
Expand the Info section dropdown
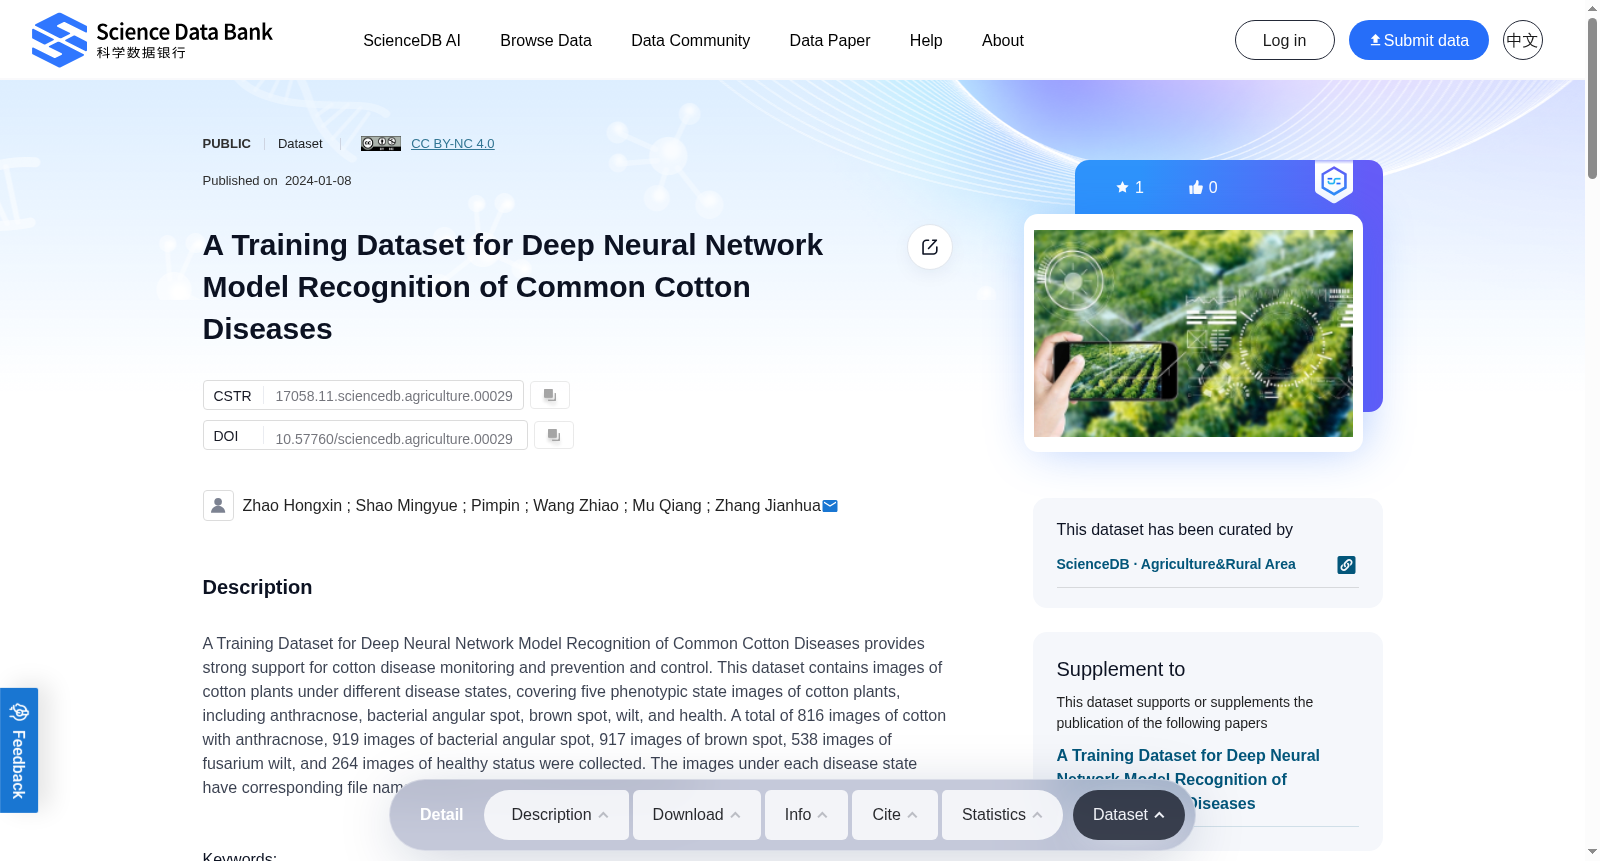click(x=806, y=815)
